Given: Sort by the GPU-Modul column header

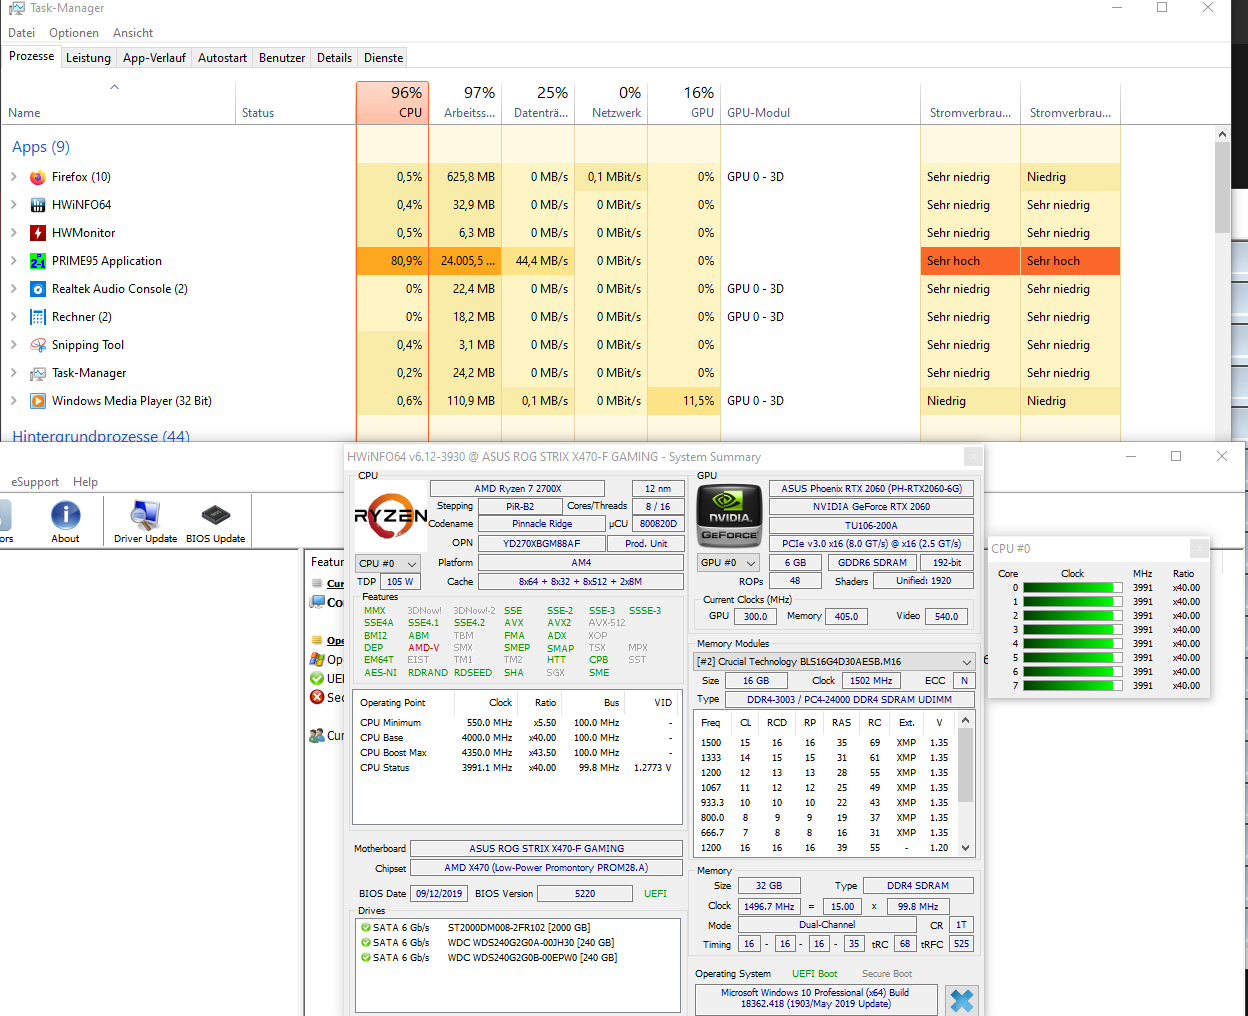Looking at the screenshot, I should (820, 103).
